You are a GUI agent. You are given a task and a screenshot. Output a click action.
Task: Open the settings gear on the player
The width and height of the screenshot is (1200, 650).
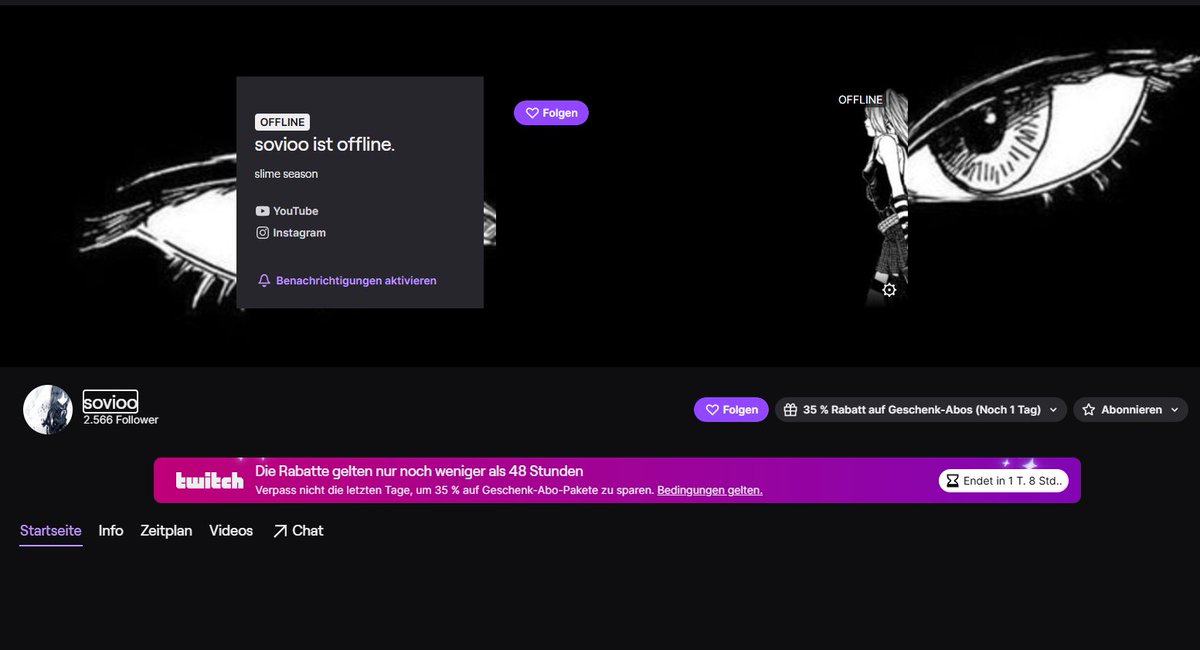tap(889, 290)
